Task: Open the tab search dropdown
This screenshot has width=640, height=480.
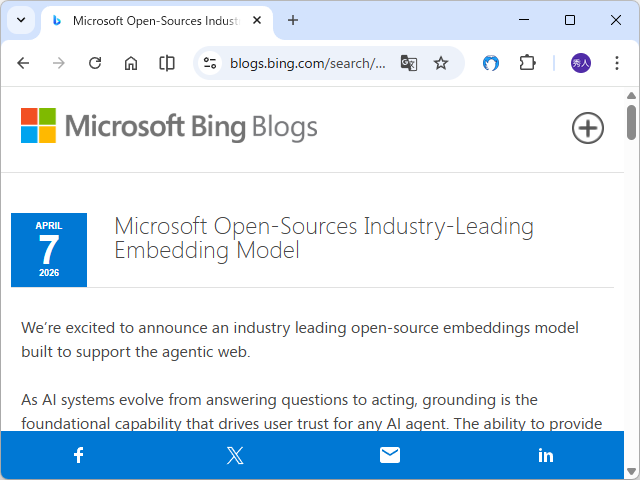Action: (20, 20)
